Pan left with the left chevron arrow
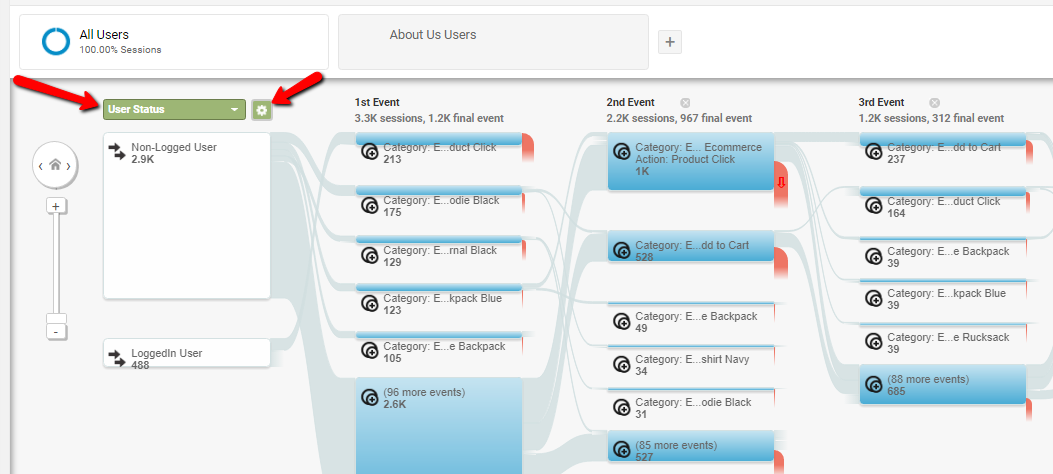The image size is (1053, 474). [x=41, y=166]
